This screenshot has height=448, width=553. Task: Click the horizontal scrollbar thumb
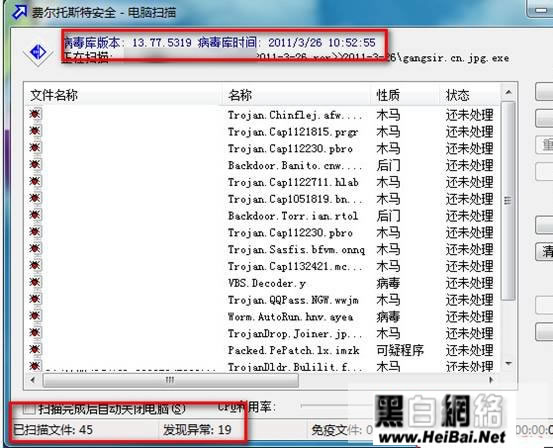pyautogui.click(x=171, y=380)
